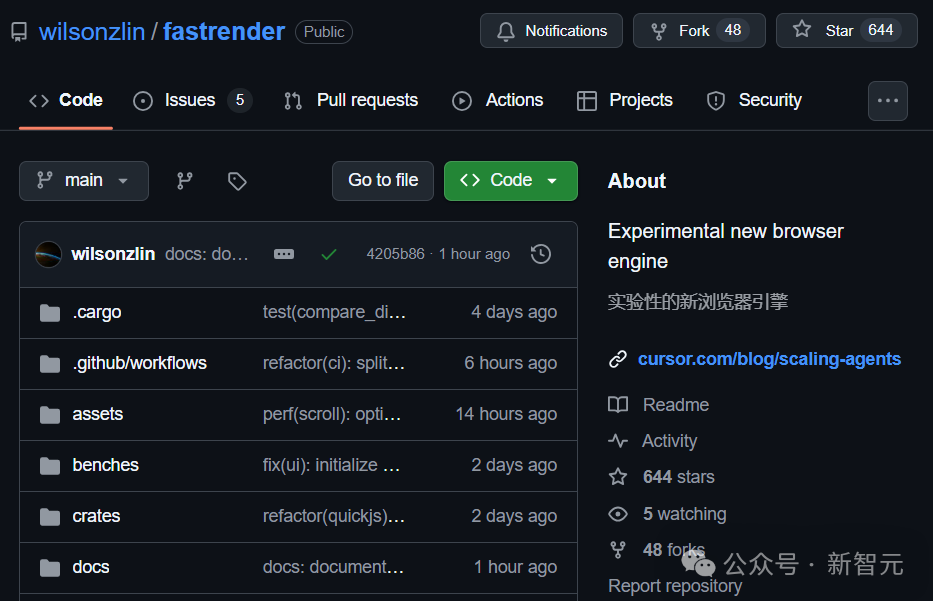Image resolution: width=933 pixels, height=601 pixels.
Task: Click the tags icon in the branch bar
Action: pyautogui.click(x=236, y=181)
